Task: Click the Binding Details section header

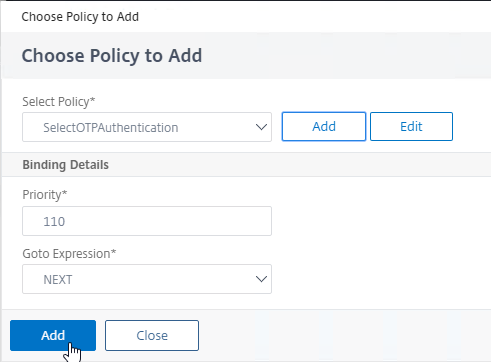Action: coord(66,165)
